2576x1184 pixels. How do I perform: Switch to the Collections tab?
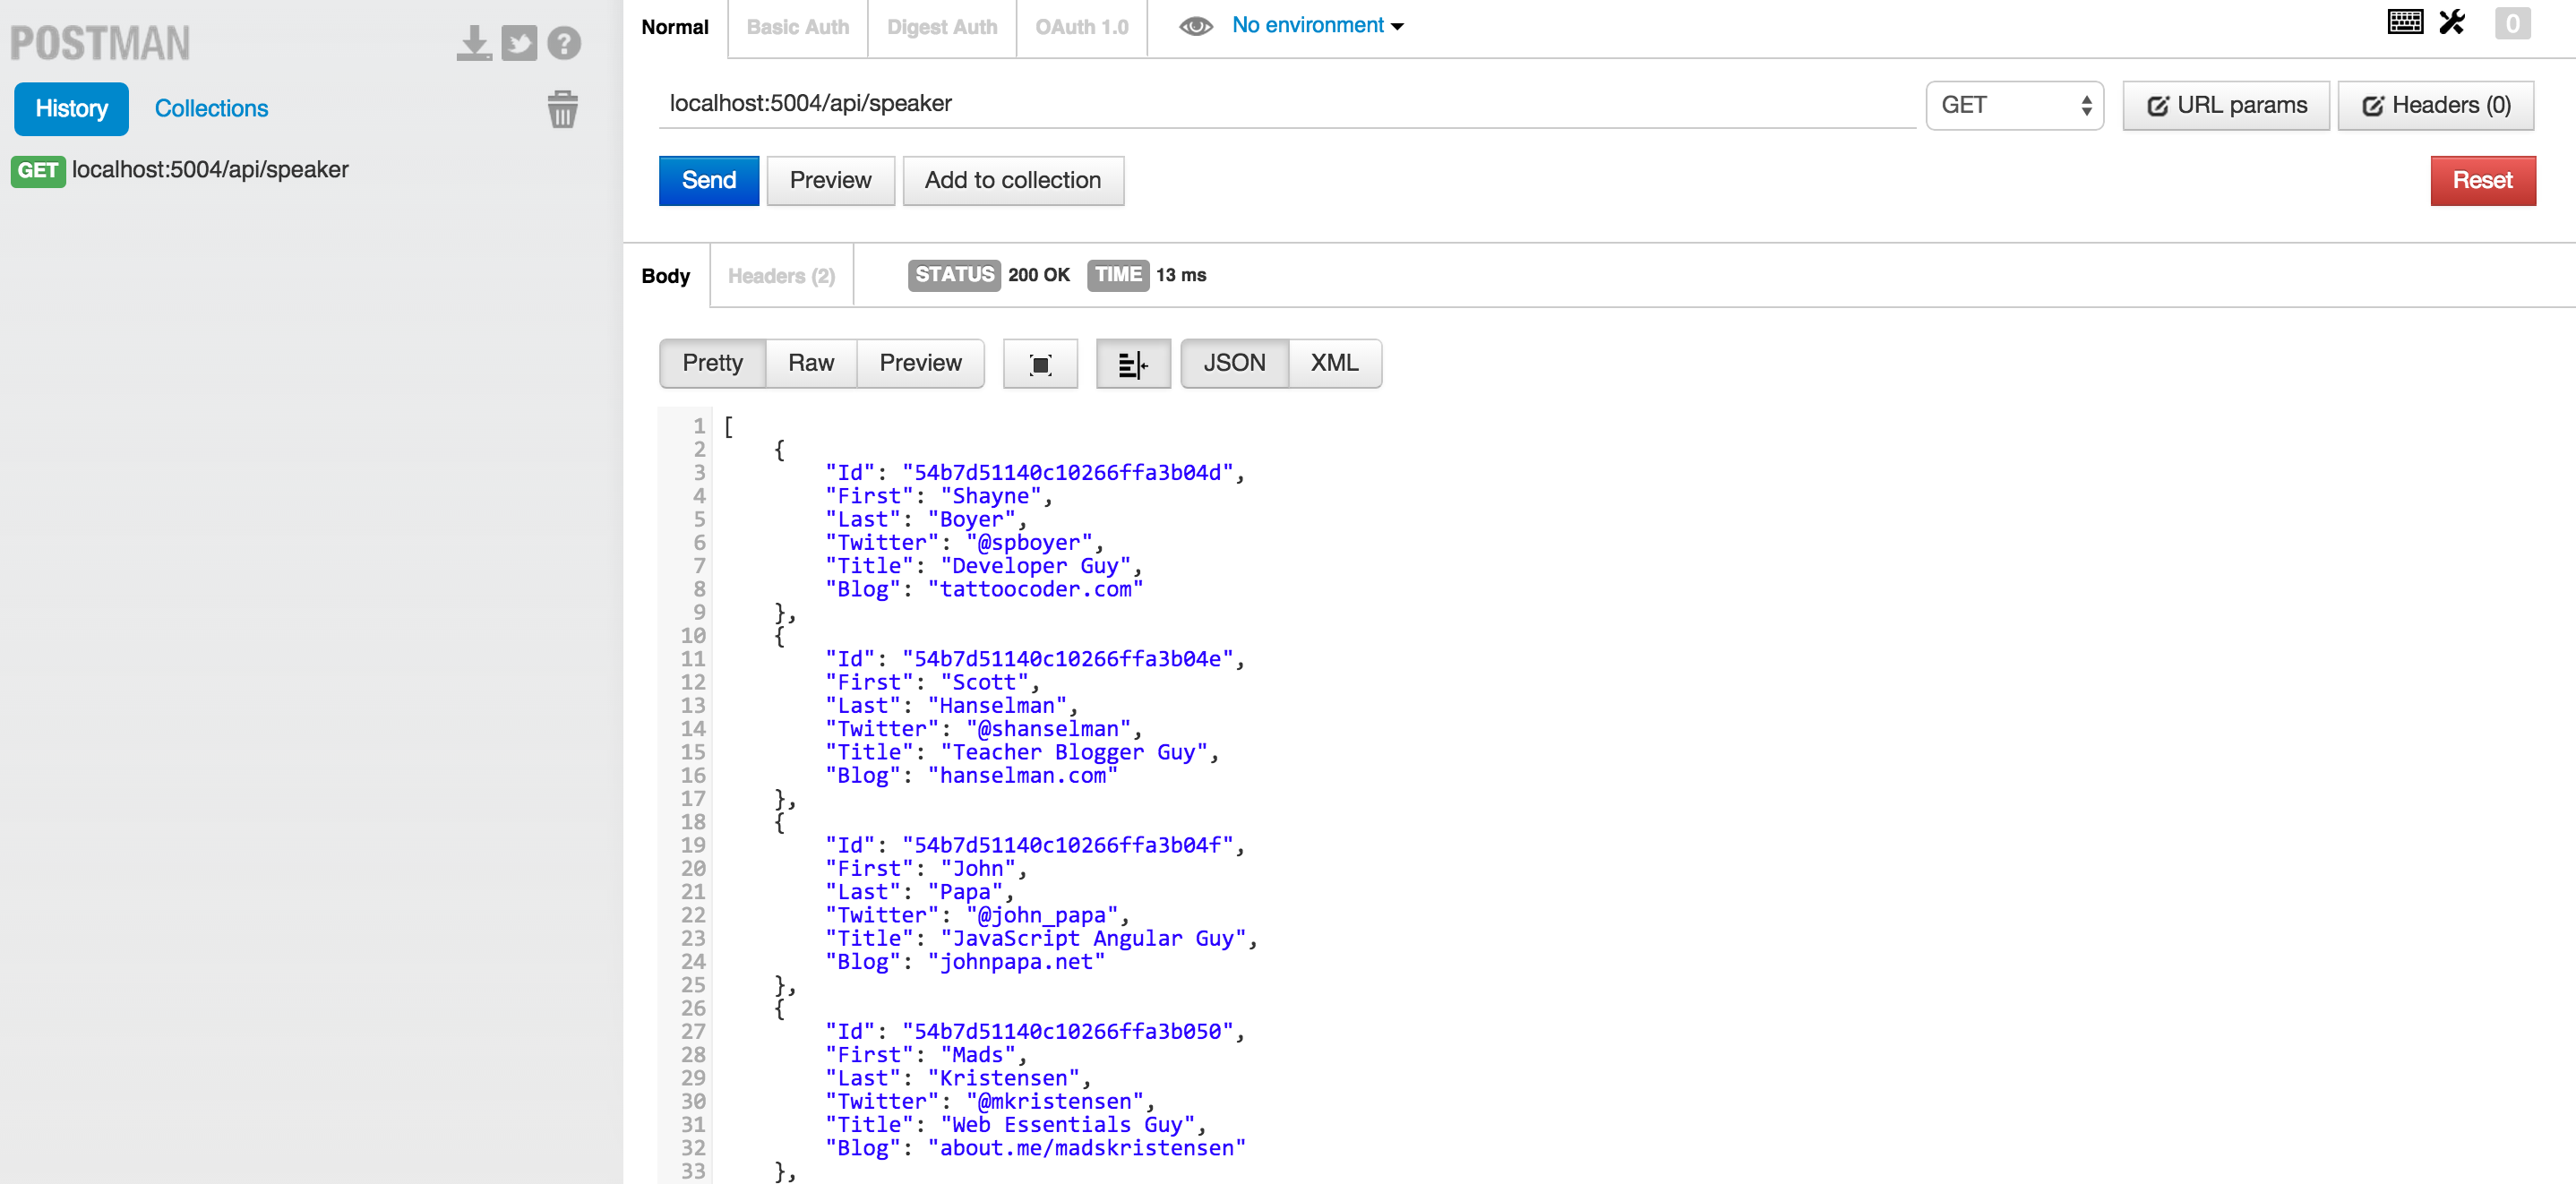coord(211,108)
